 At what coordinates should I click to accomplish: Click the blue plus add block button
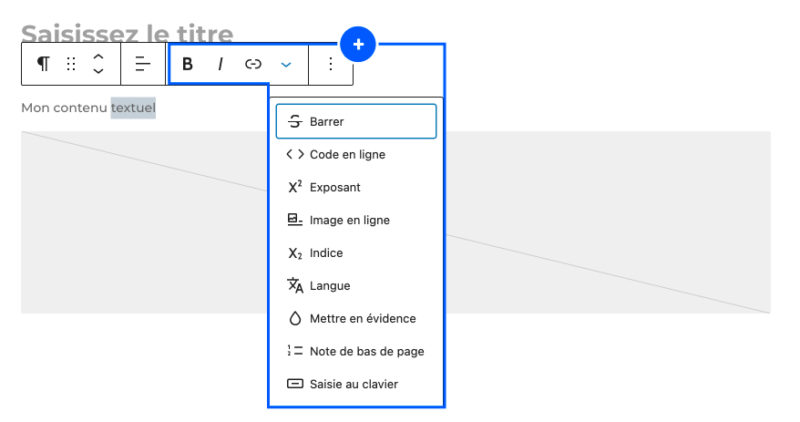coord(358,44)
